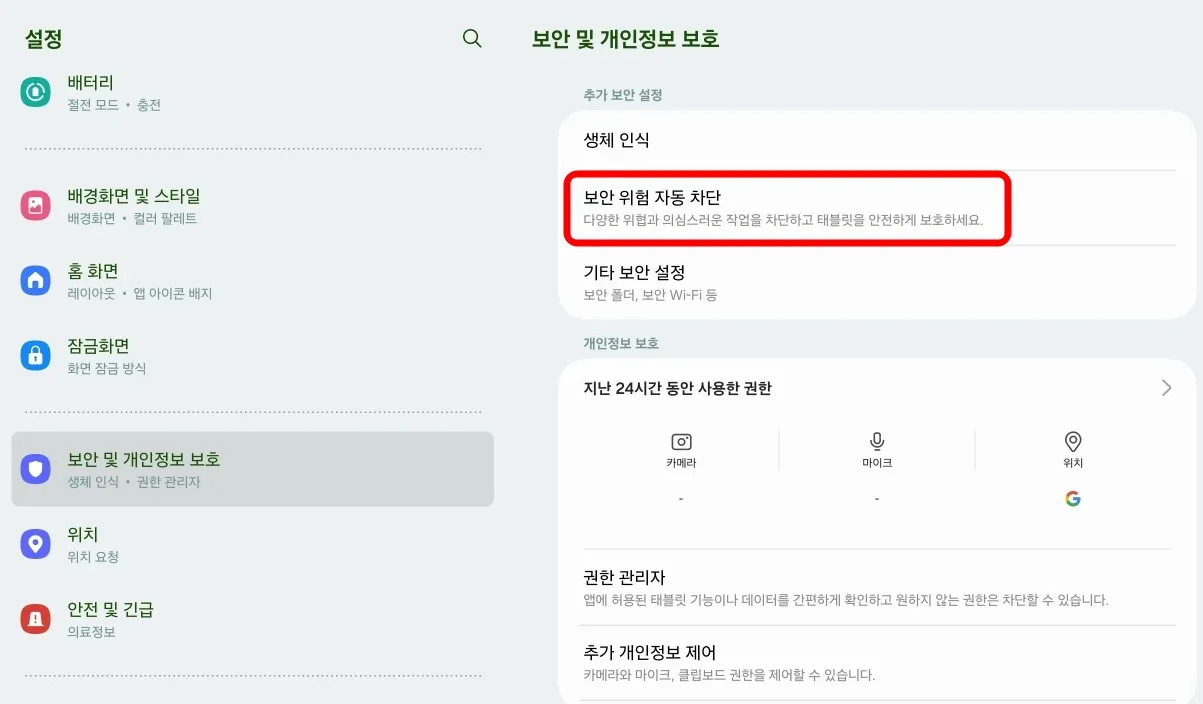
Task: Open the search magnifier in 설정
Action: pyautogui.click(x=471, y=39)
